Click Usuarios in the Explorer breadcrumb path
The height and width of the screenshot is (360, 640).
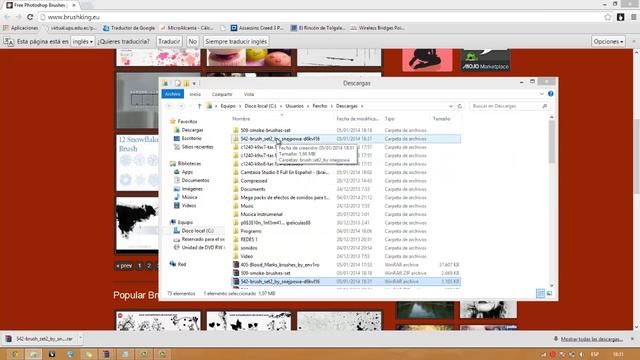pos(294,106)
